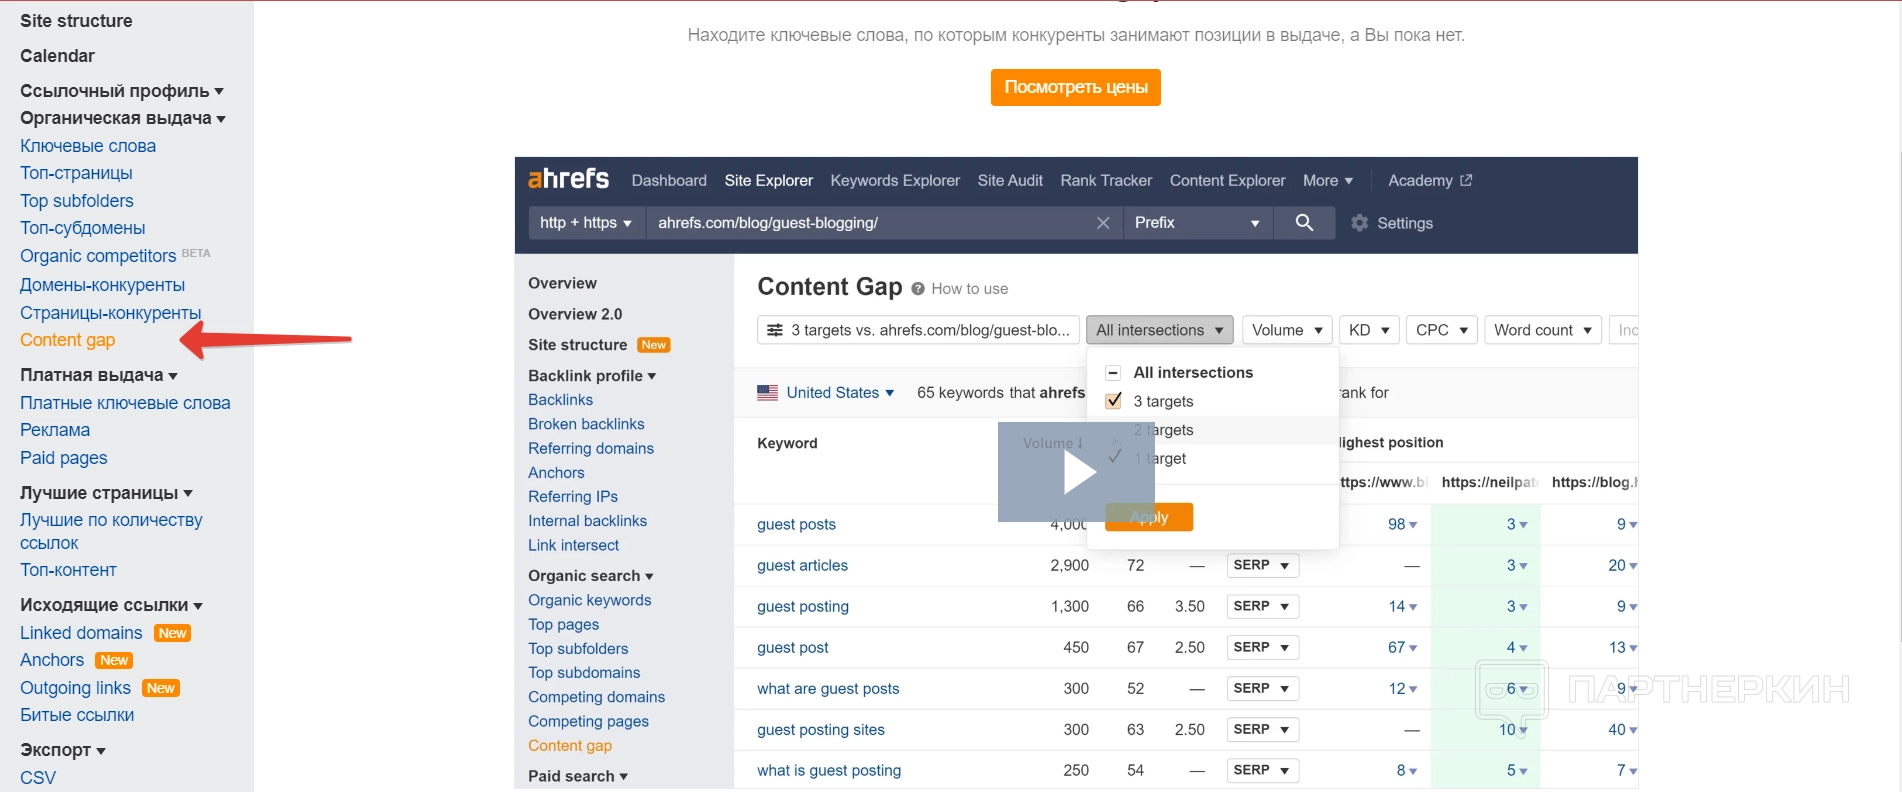Open the Broken backlinks link in the thumbnail
The height and width of the screenshot is (792, 1902).
click(x=586, y=424)
